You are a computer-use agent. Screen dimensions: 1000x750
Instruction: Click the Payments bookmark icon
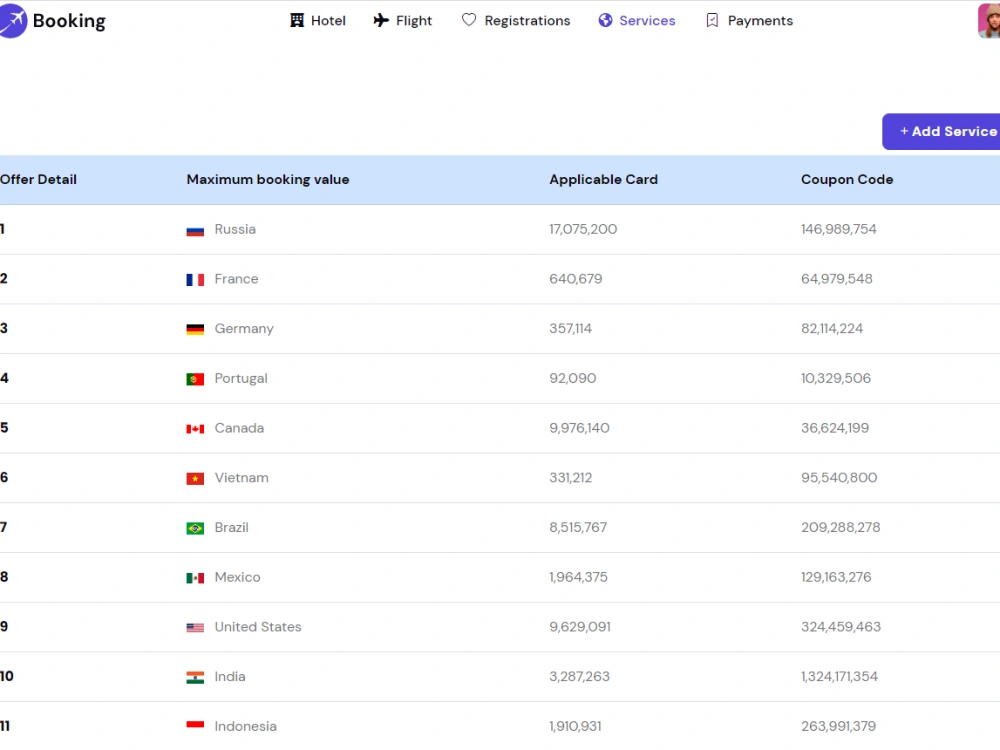[x=712, y=20]
